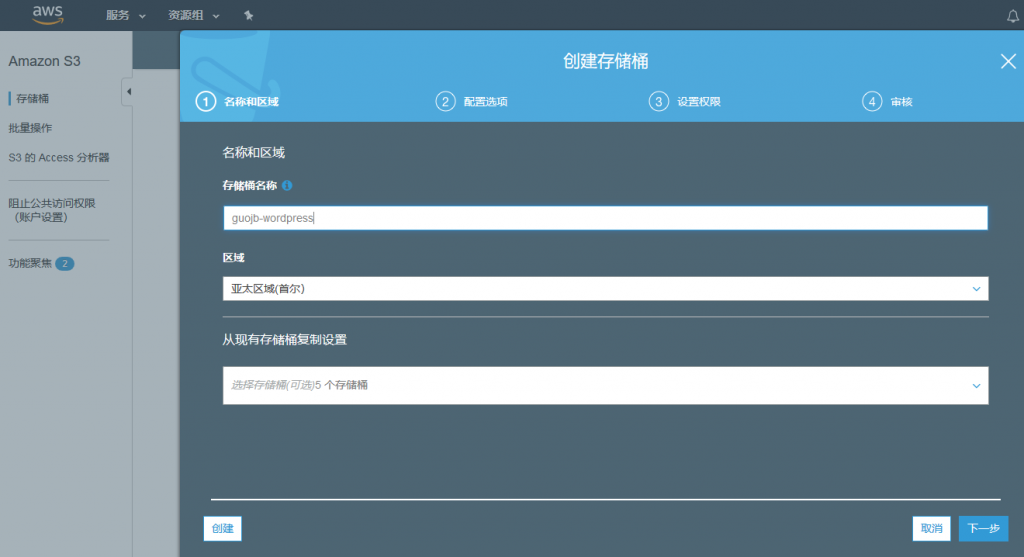Screen dimensions: 1024x557
Task: Open 阻止公共访问权限 (账户设置) link
Action: [52, 210]
